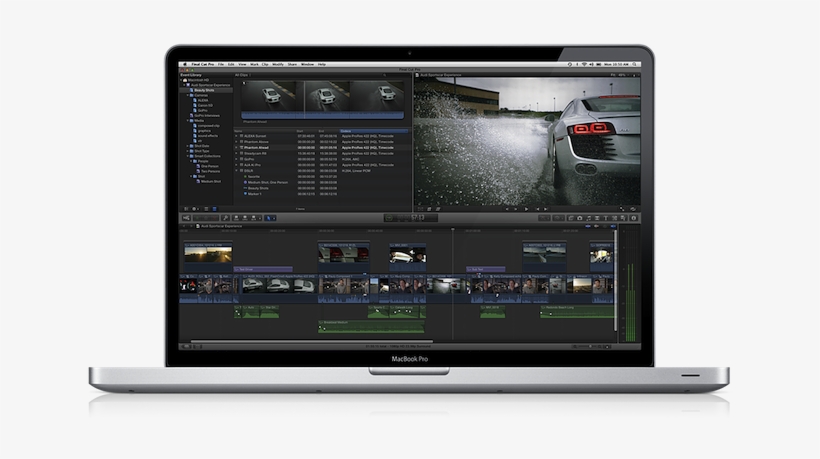Open the Titles browser T icon
Viewport: 820px width, 459px height.
606,218
